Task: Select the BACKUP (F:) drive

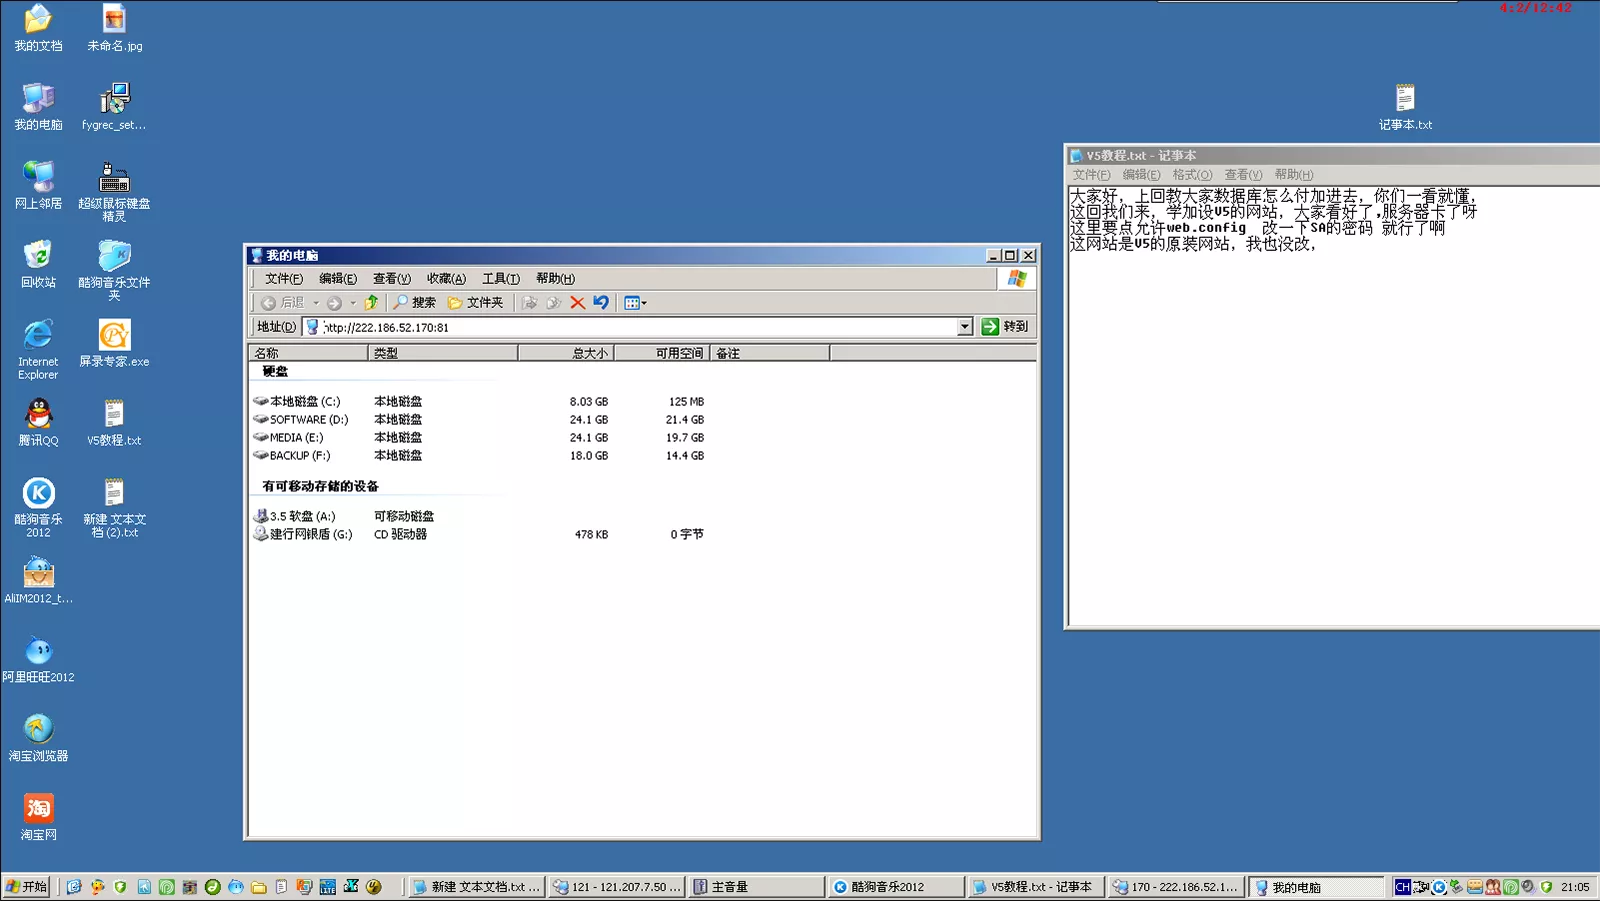Action: [299, 456]
